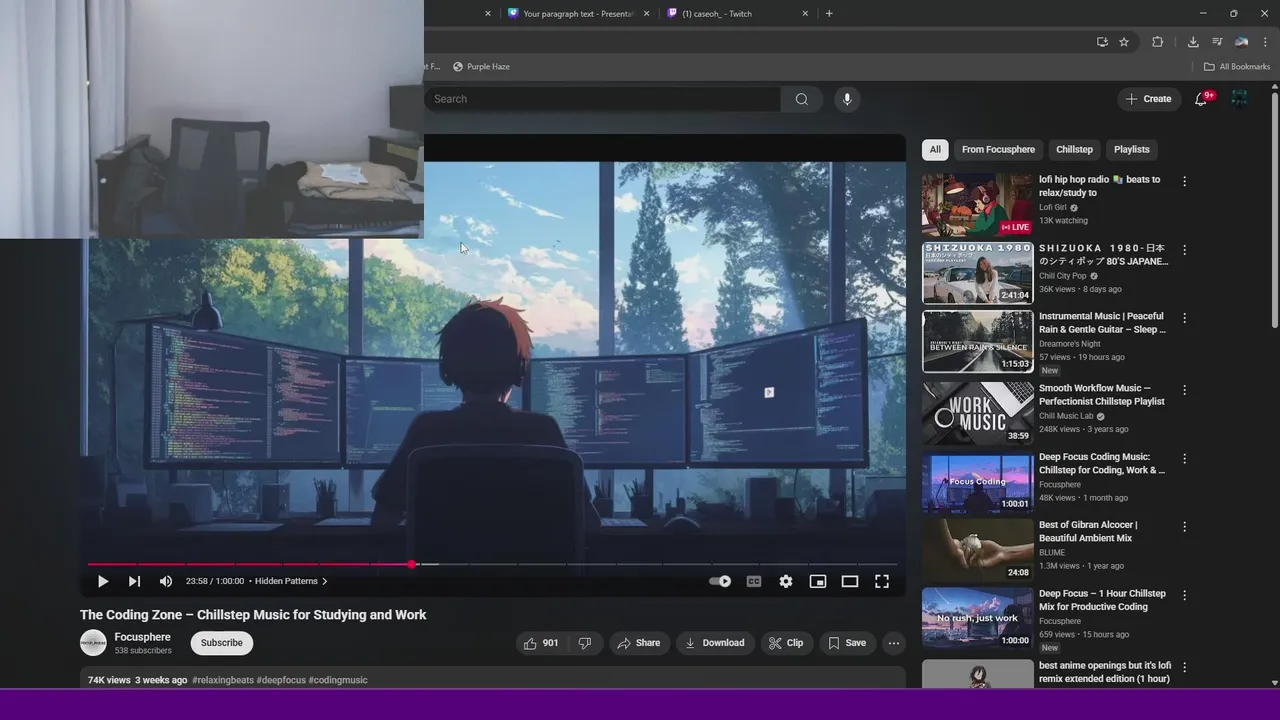The image size is (1280, 720).
Task: Open Chrome three-dot menu
Action: coord(1266,42)
